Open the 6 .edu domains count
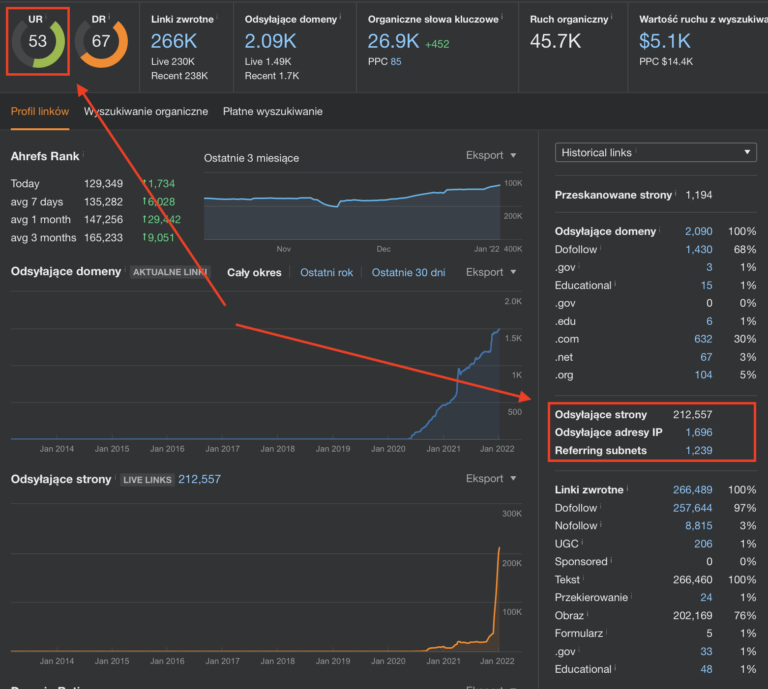The image size is (768, 689). [709, 322]
